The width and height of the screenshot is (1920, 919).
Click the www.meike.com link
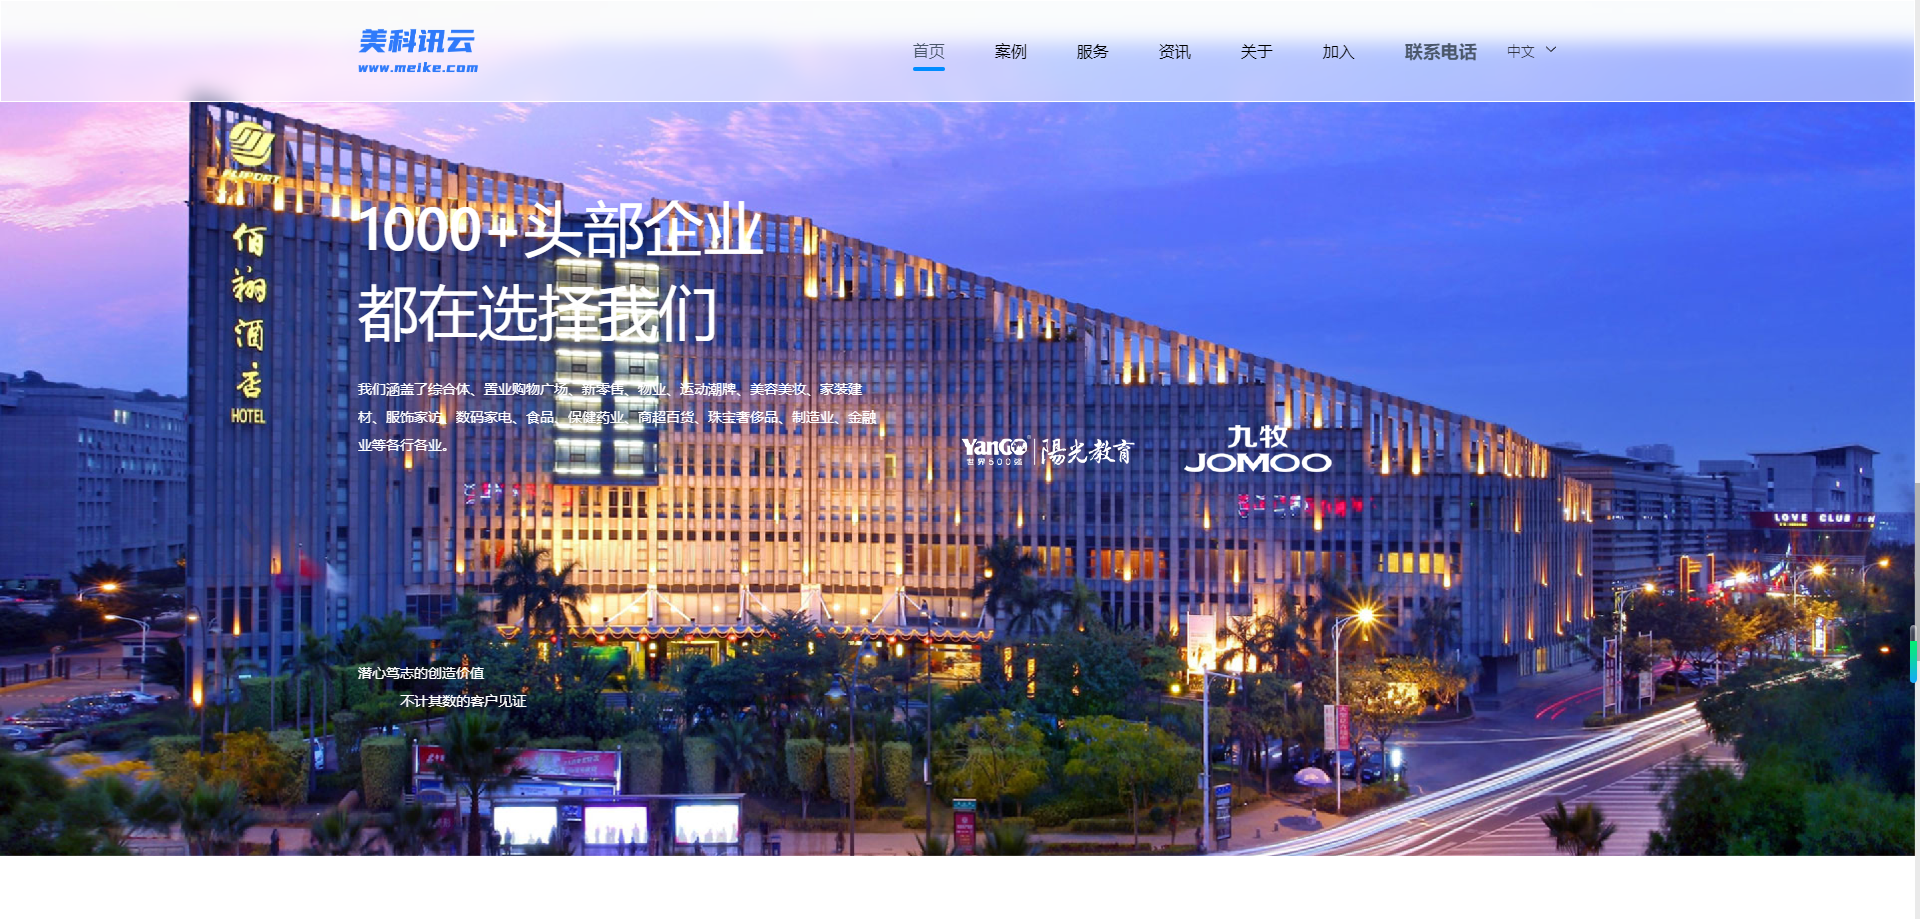tap(419, 68)
